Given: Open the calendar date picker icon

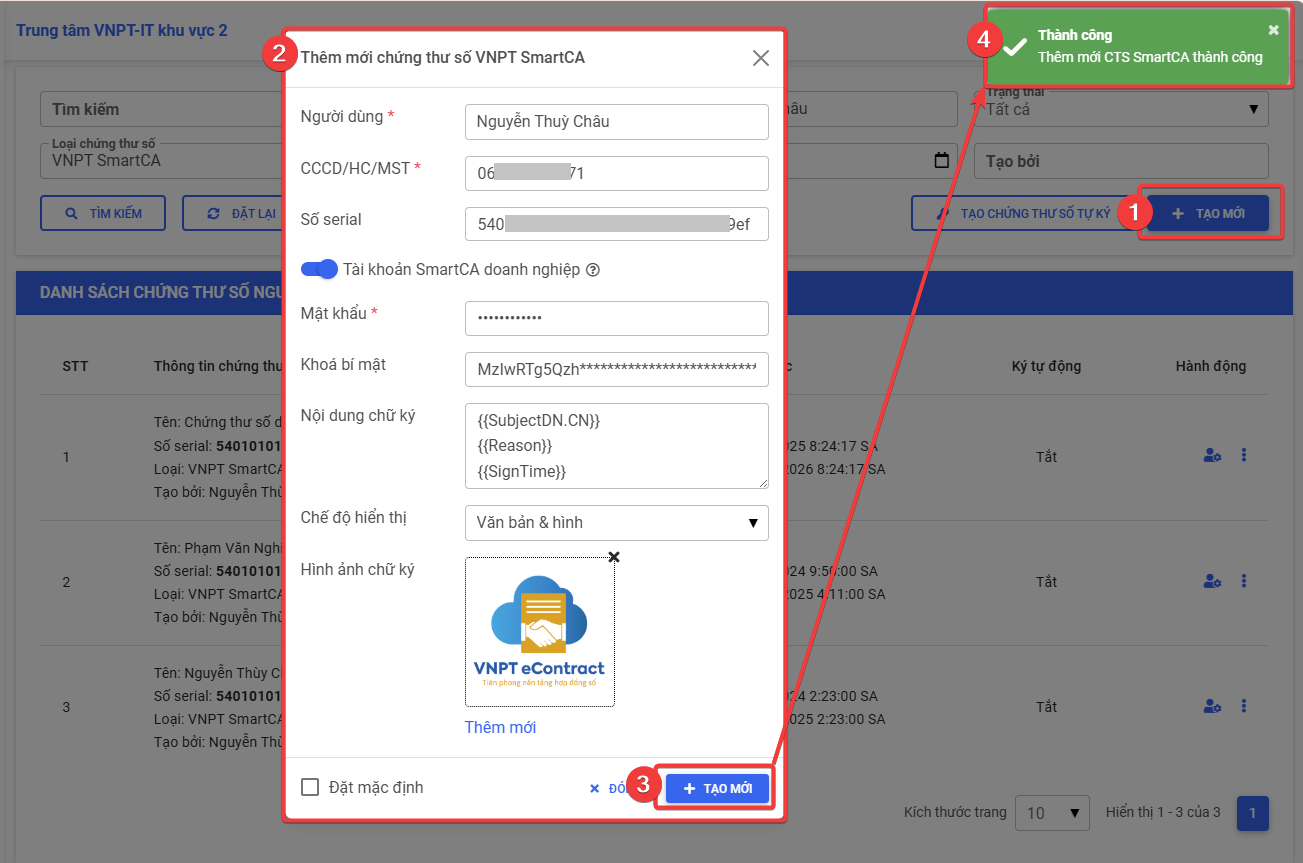Looking at the screenshot, I should point(940,161).
